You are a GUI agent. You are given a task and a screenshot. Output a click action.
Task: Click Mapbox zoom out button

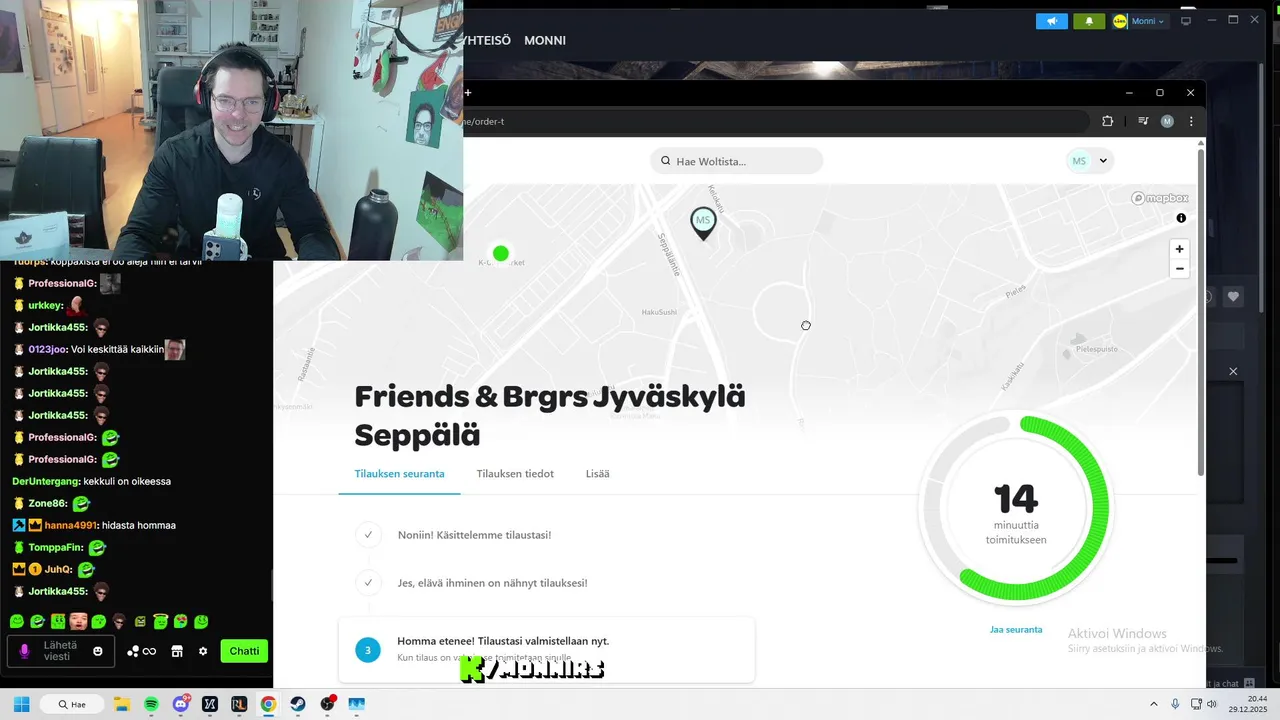tap(1179, 268)
